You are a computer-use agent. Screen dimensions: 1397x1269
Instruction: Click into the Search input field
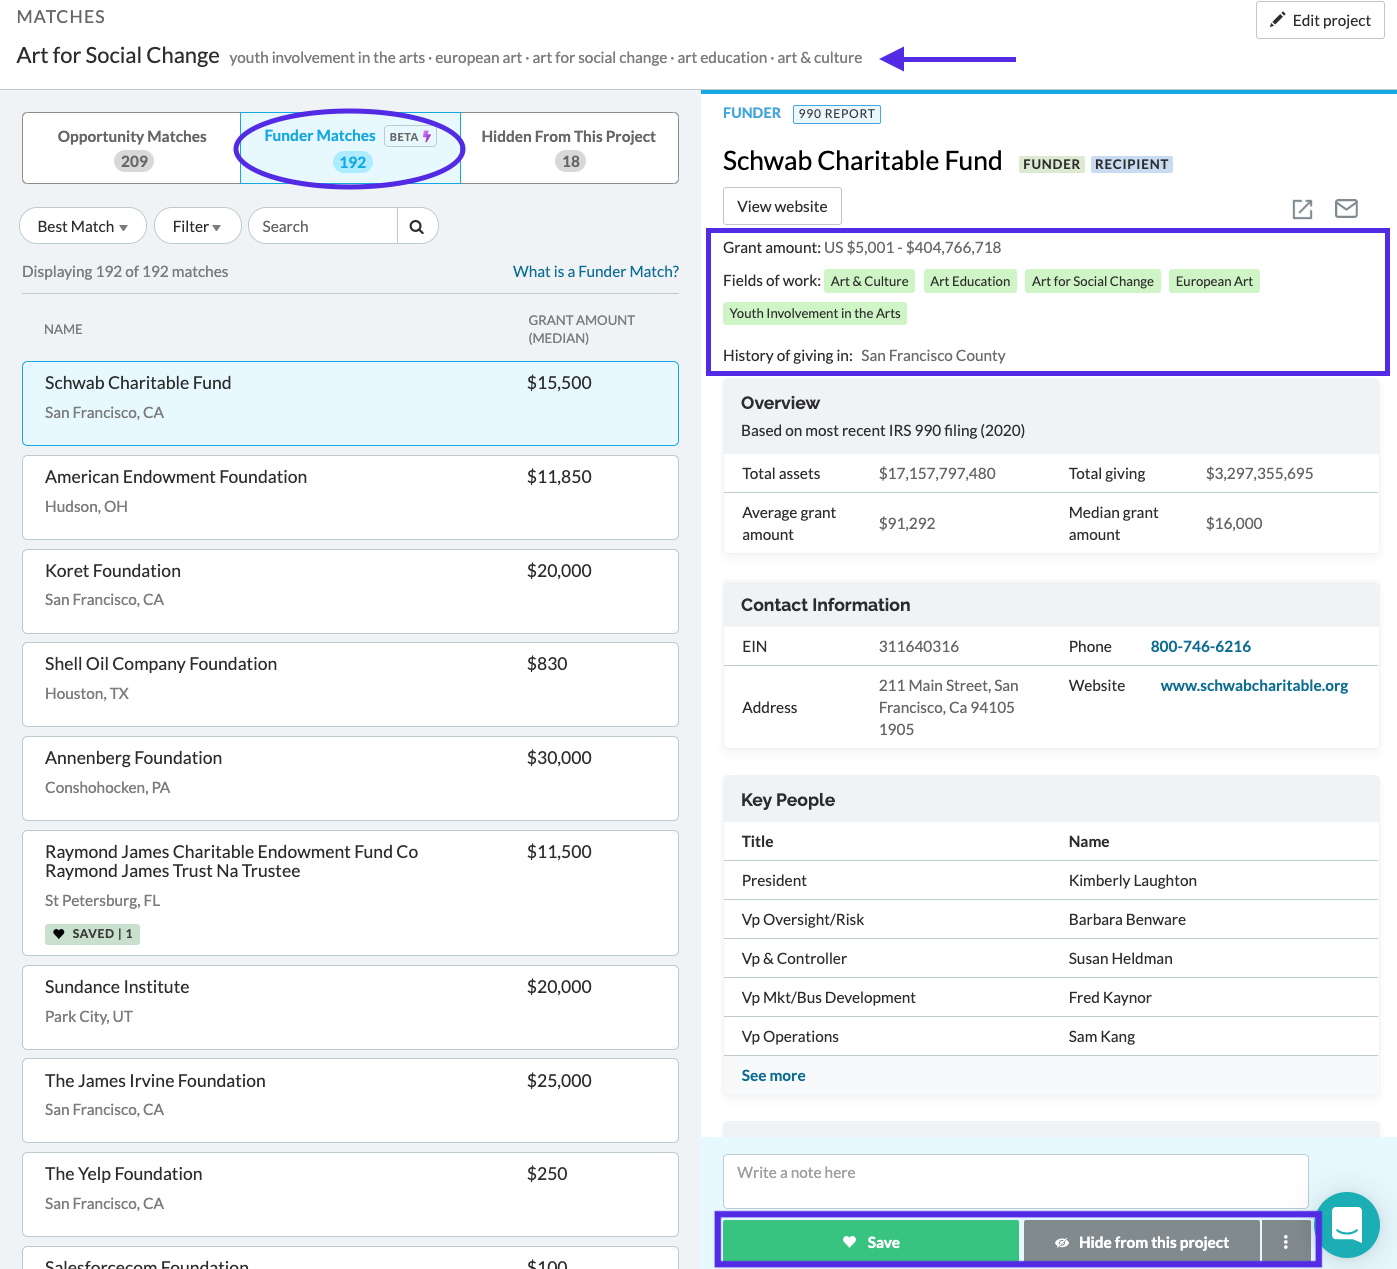pyautogui.click(x=323, y=226)
